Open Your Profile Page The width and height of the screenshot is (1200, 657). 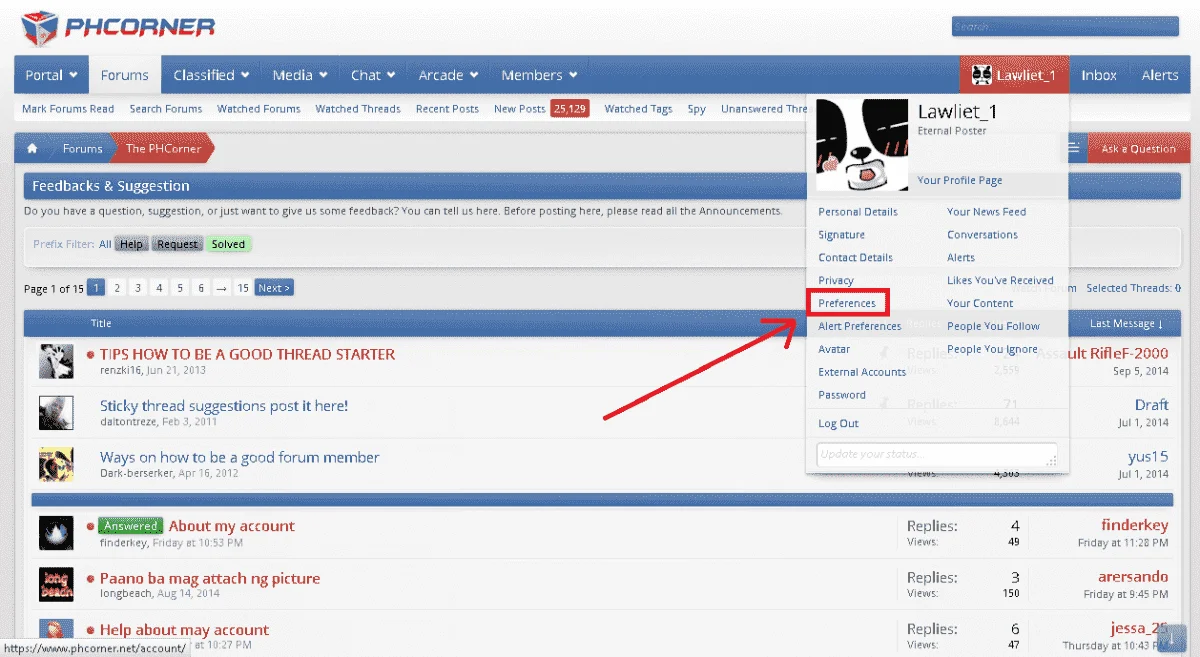coord(960,181)
